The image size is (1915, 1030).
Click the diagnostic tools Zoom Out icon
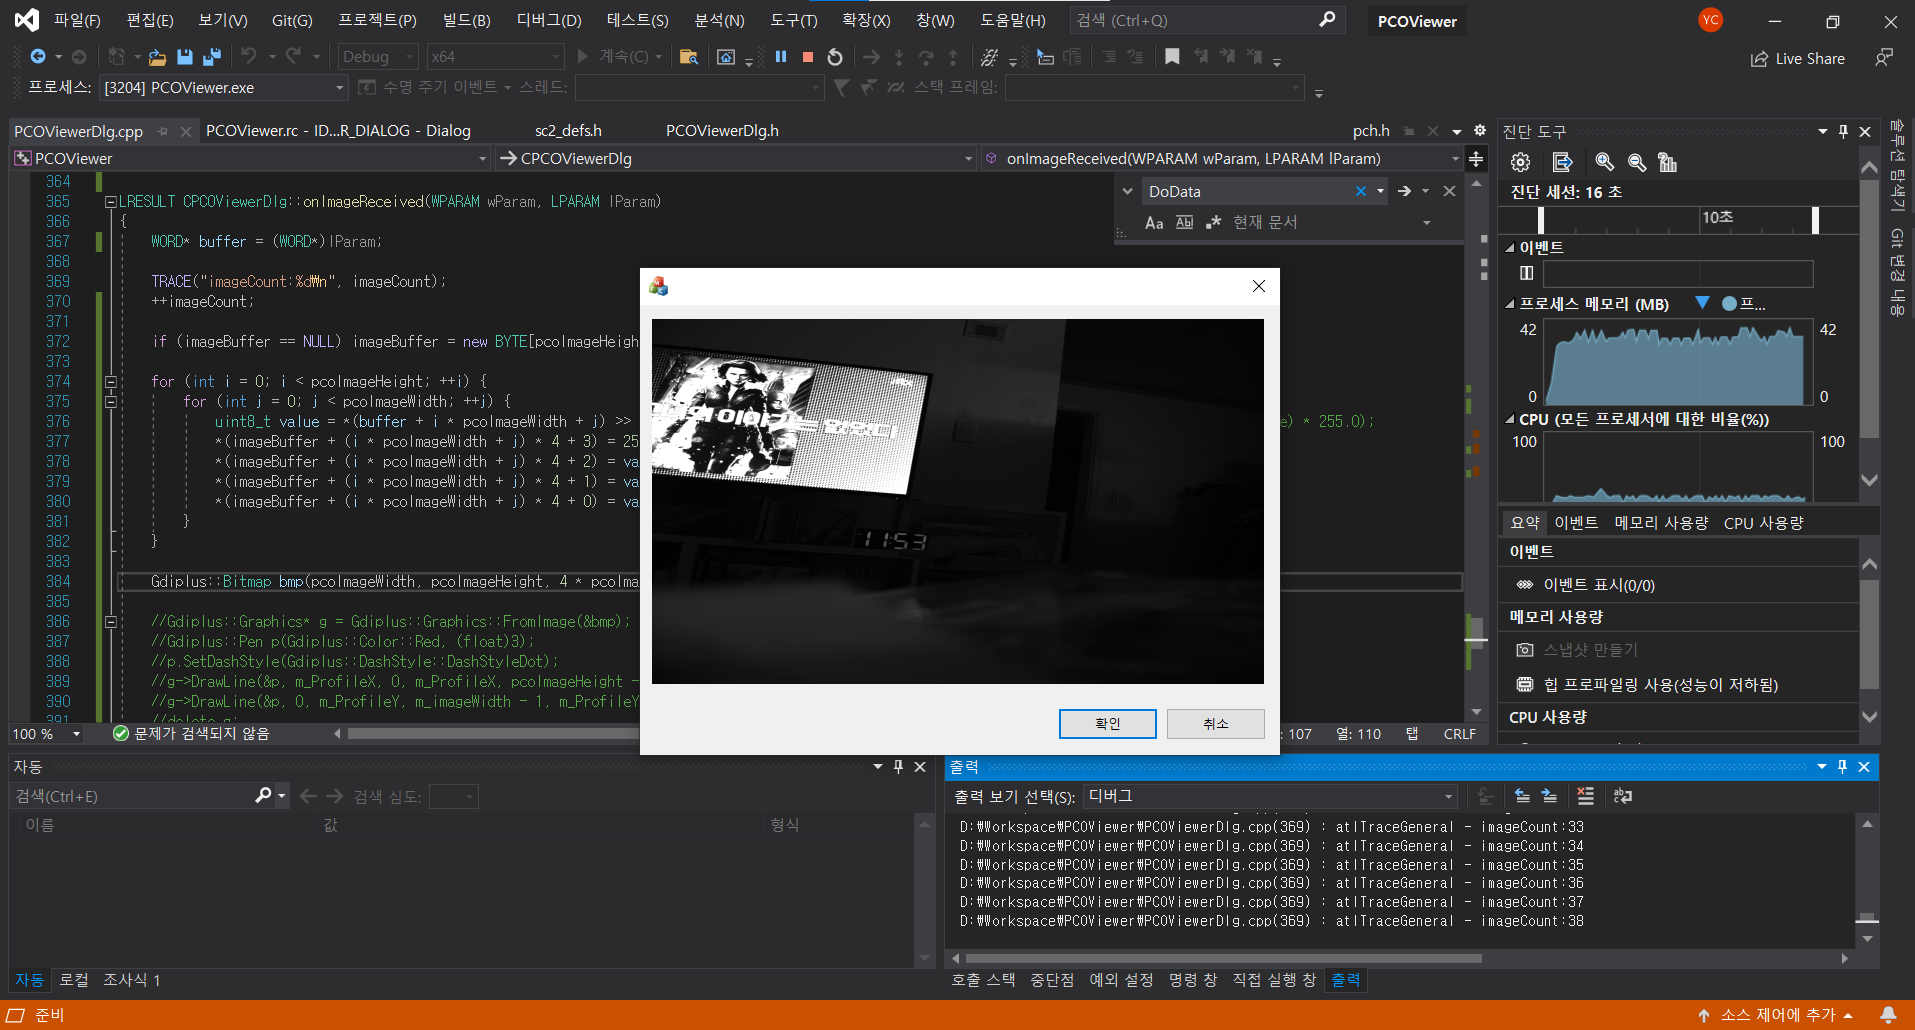coord(1637,162)
